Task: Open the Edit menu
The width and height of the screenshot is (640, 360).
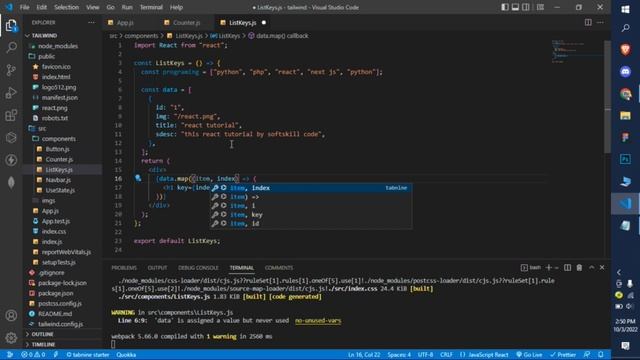Action: coord(41,7)
